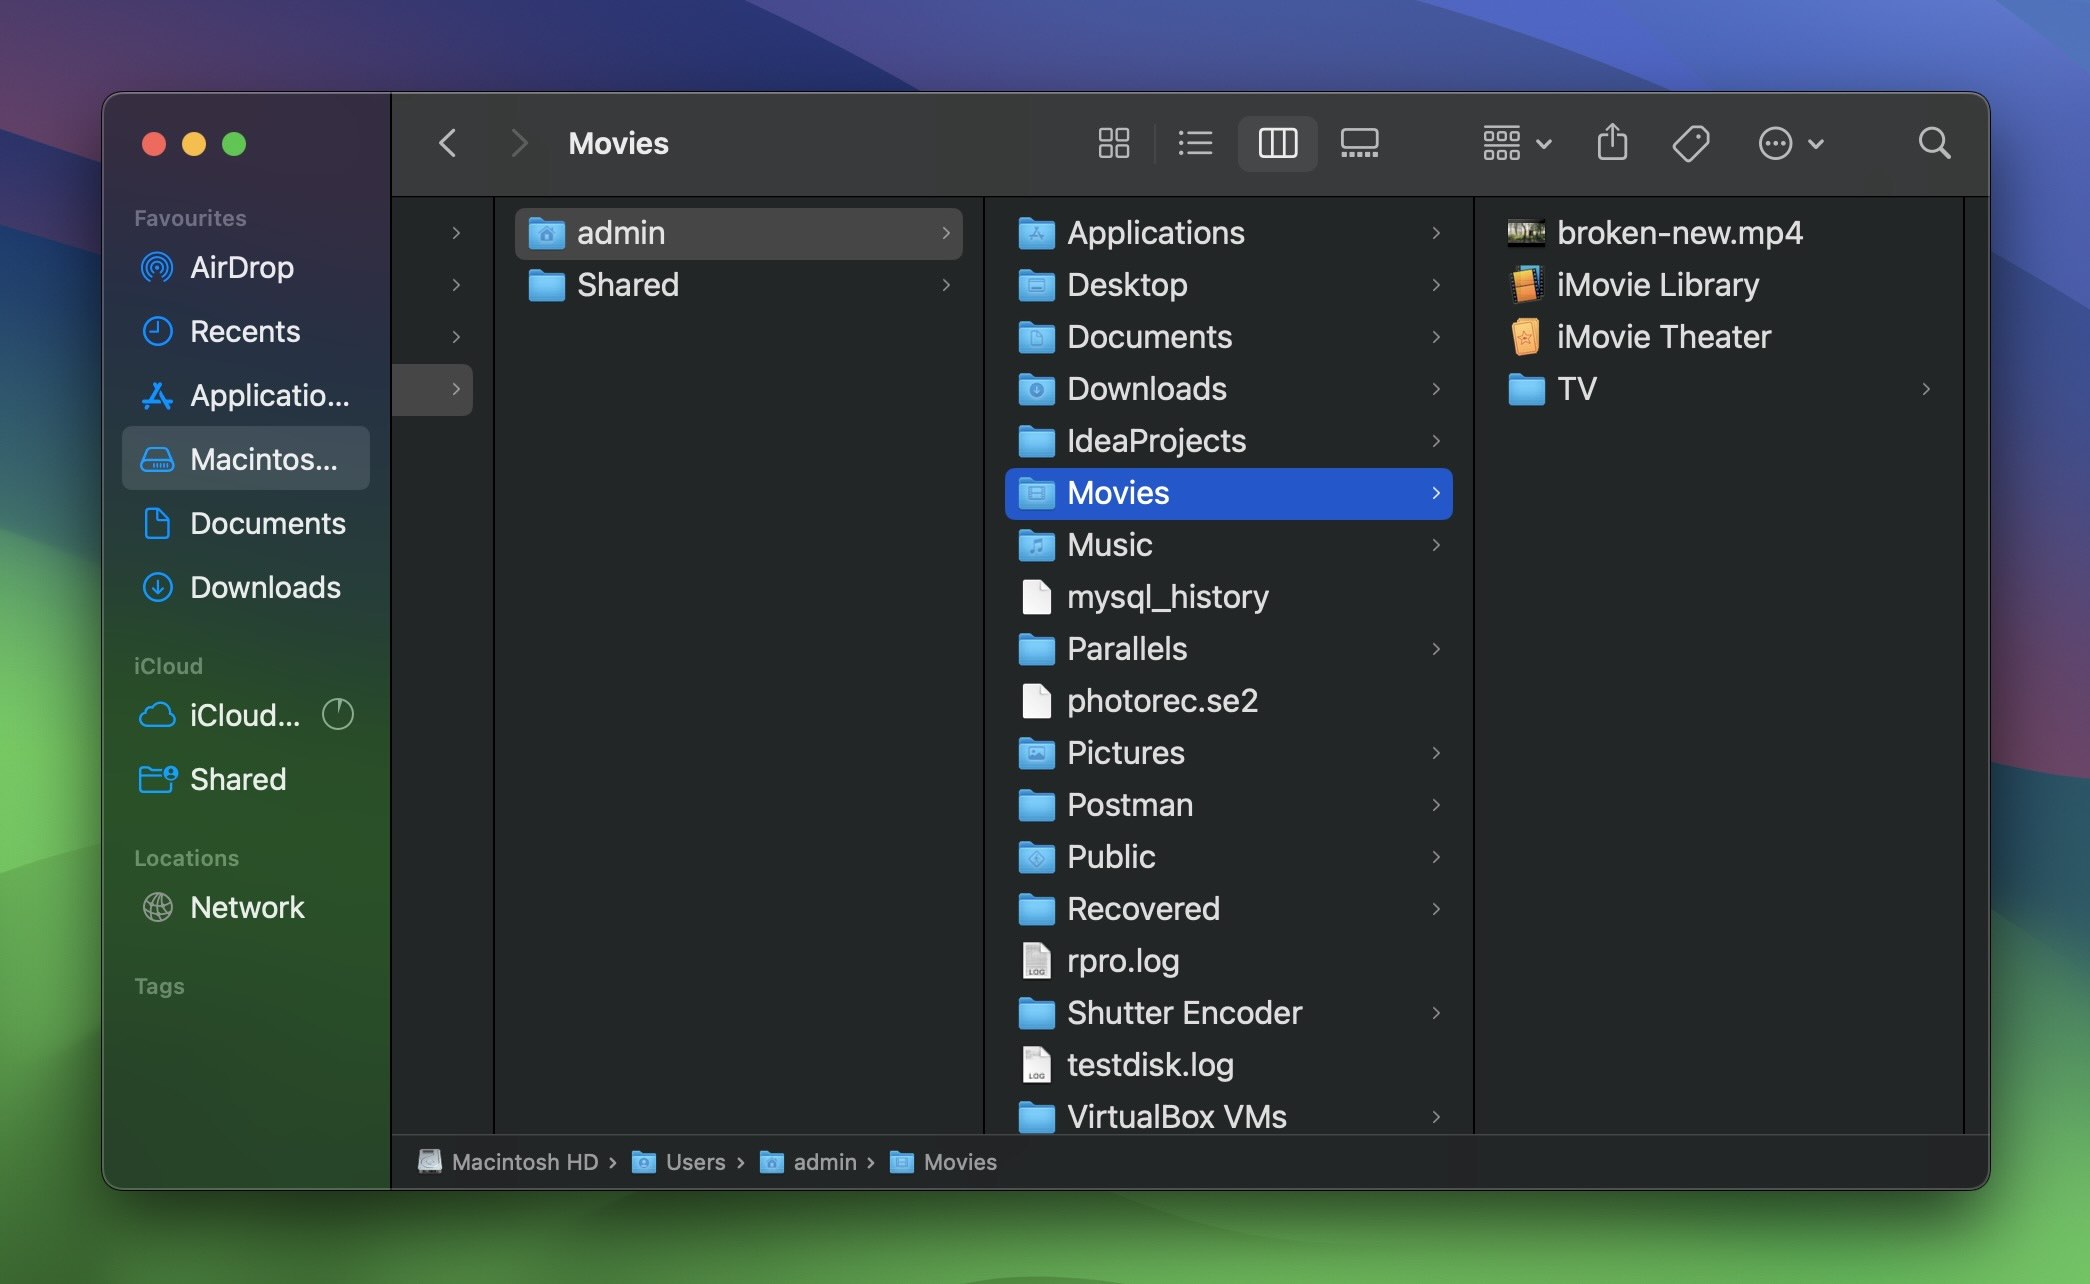Click the search icon
Viewport: 2090px width, 1284px height.
point(1936,143)
